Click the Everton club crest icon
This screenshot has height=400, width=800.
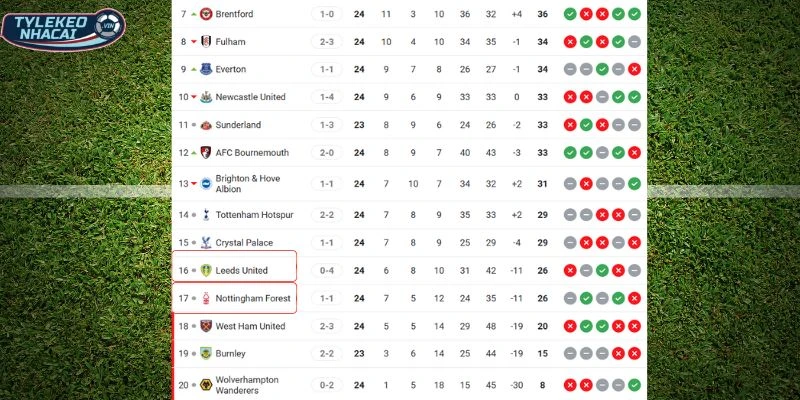click(x=206, y=69)
